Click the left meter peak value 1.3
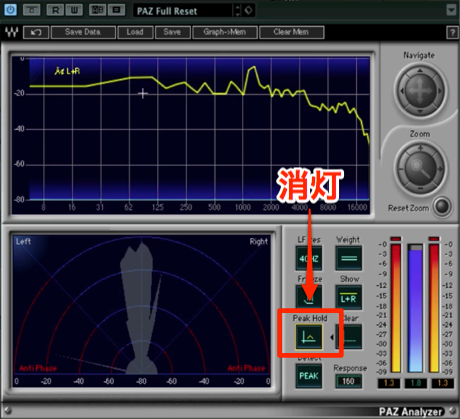The height and width of the screenshot is (419, 460). pos(389,383)
